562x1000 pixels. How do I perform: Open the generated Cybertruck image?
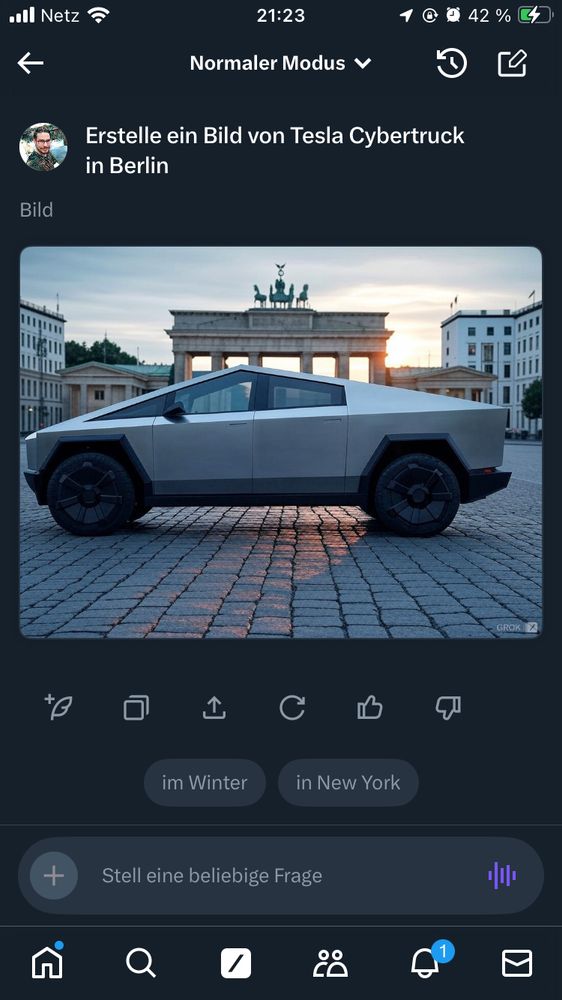[281, 442]
